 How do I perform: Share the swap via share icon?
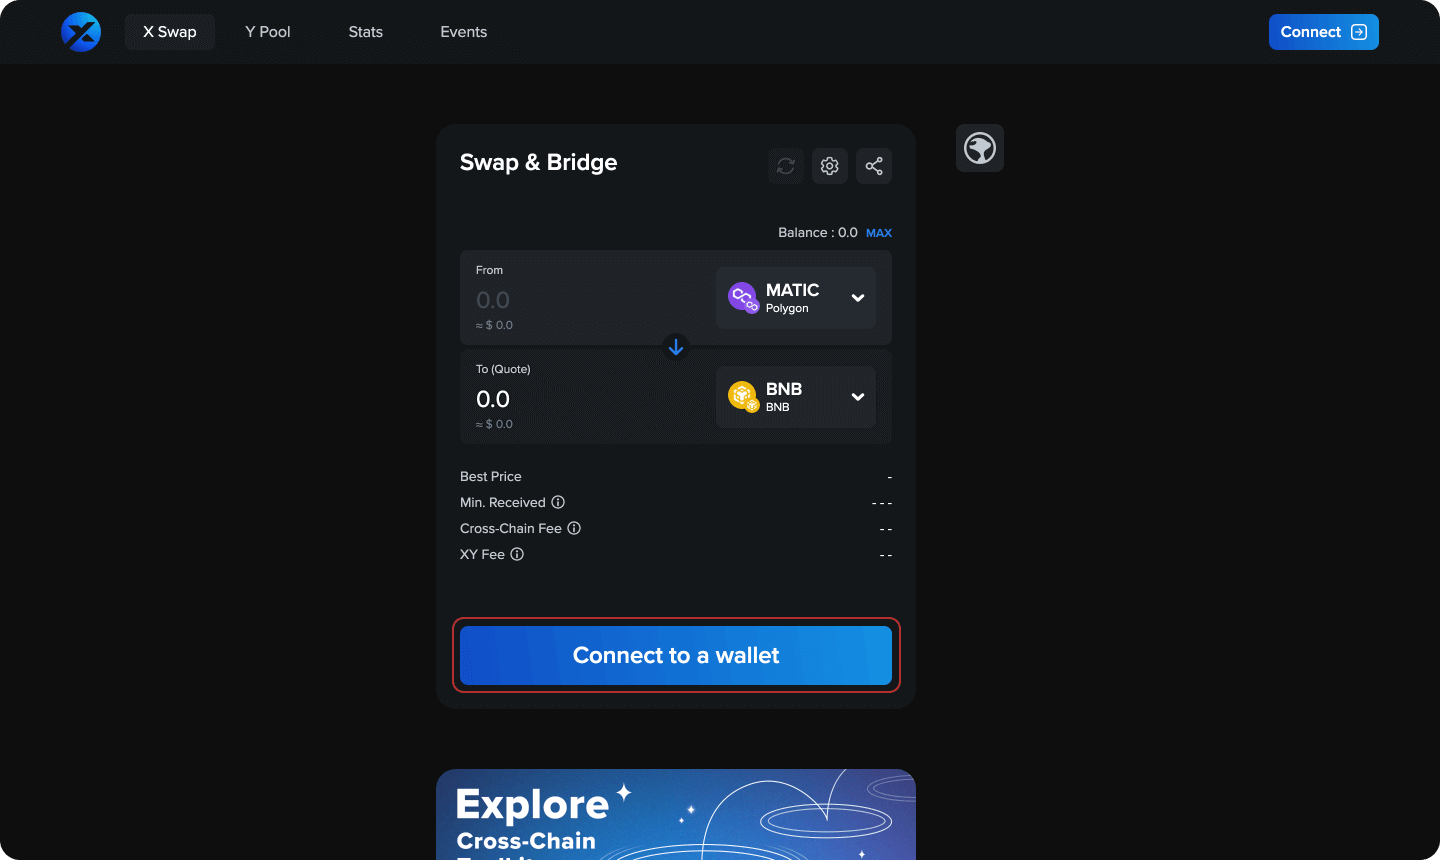click(874, 166)
